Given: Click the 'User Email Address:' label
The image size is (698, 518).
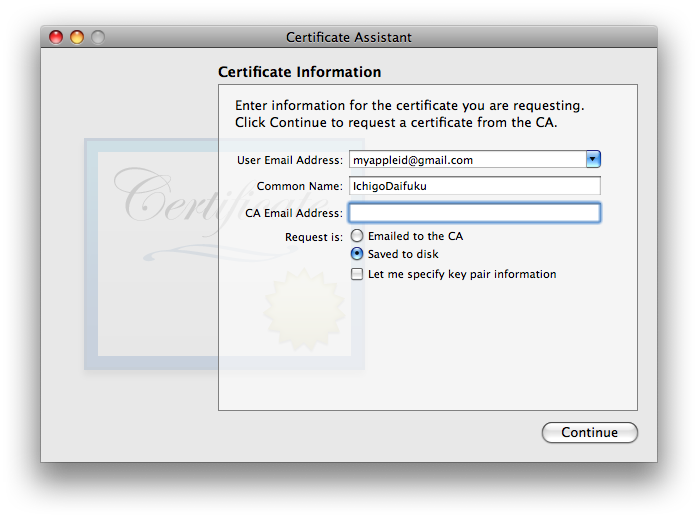Looking at the screenshot, I should coord(289,160).
